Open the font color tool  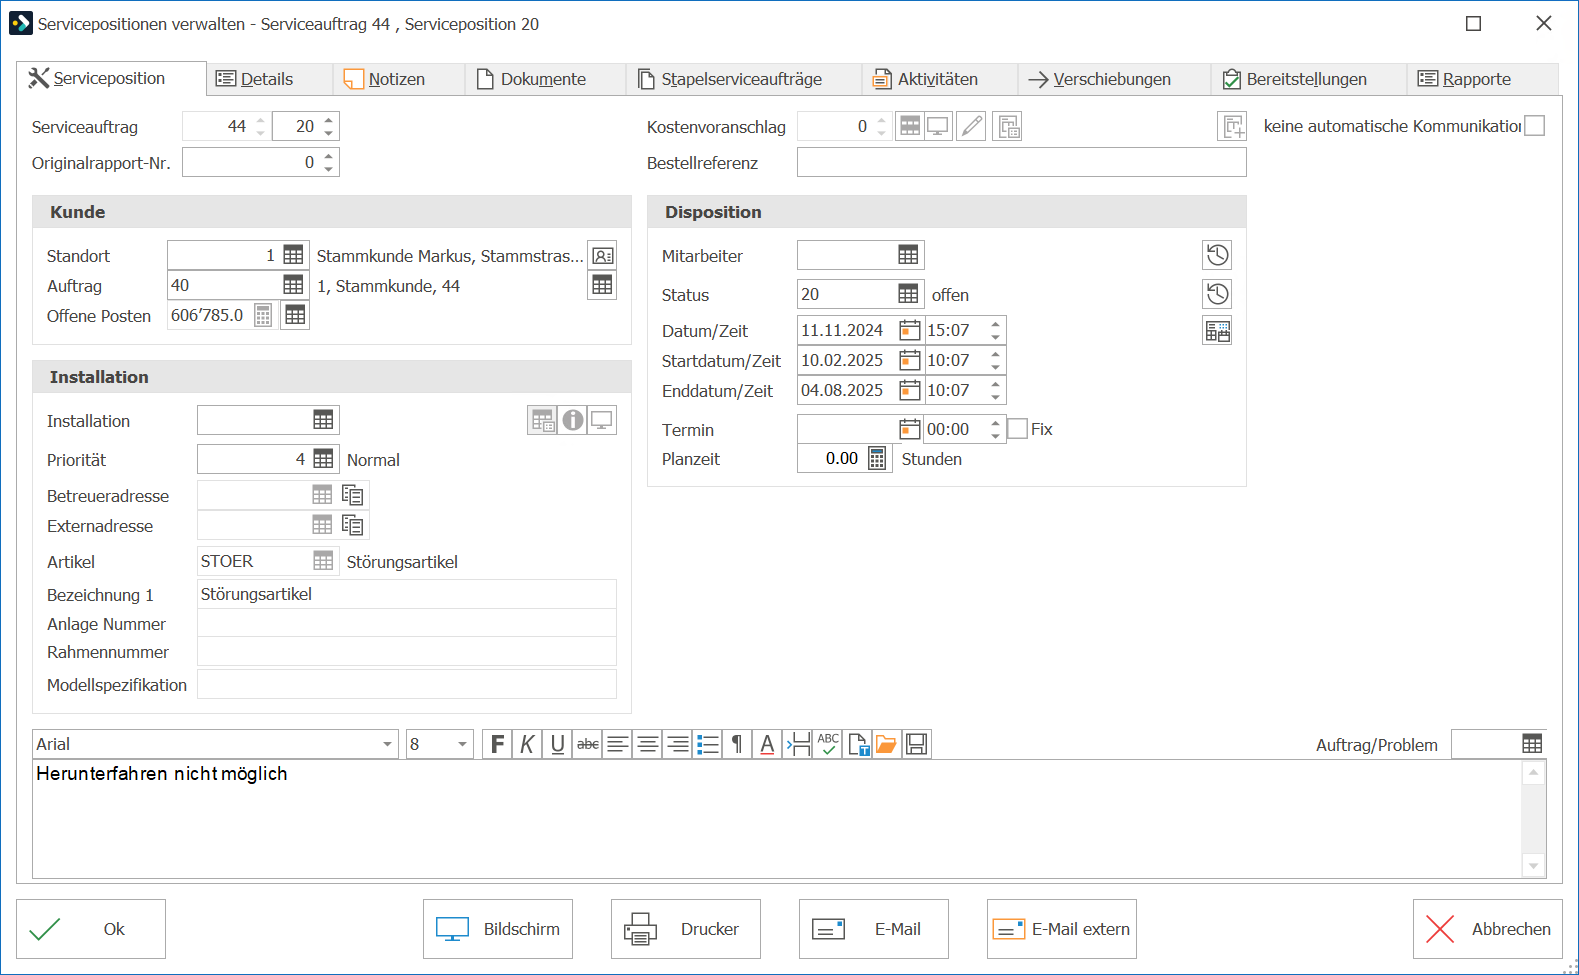tap(767, 744)
